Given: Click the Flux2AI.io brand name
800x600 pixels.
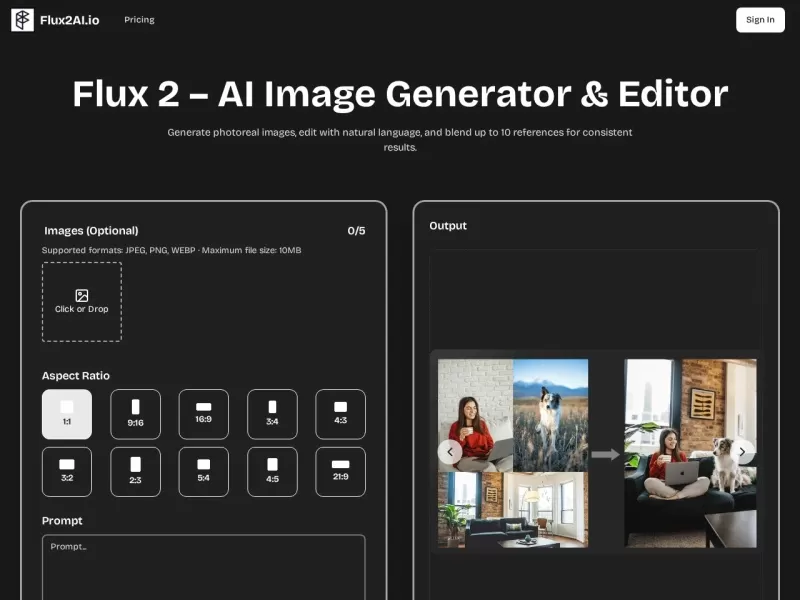Looking at the screenshot, I should tap(69, 19).
